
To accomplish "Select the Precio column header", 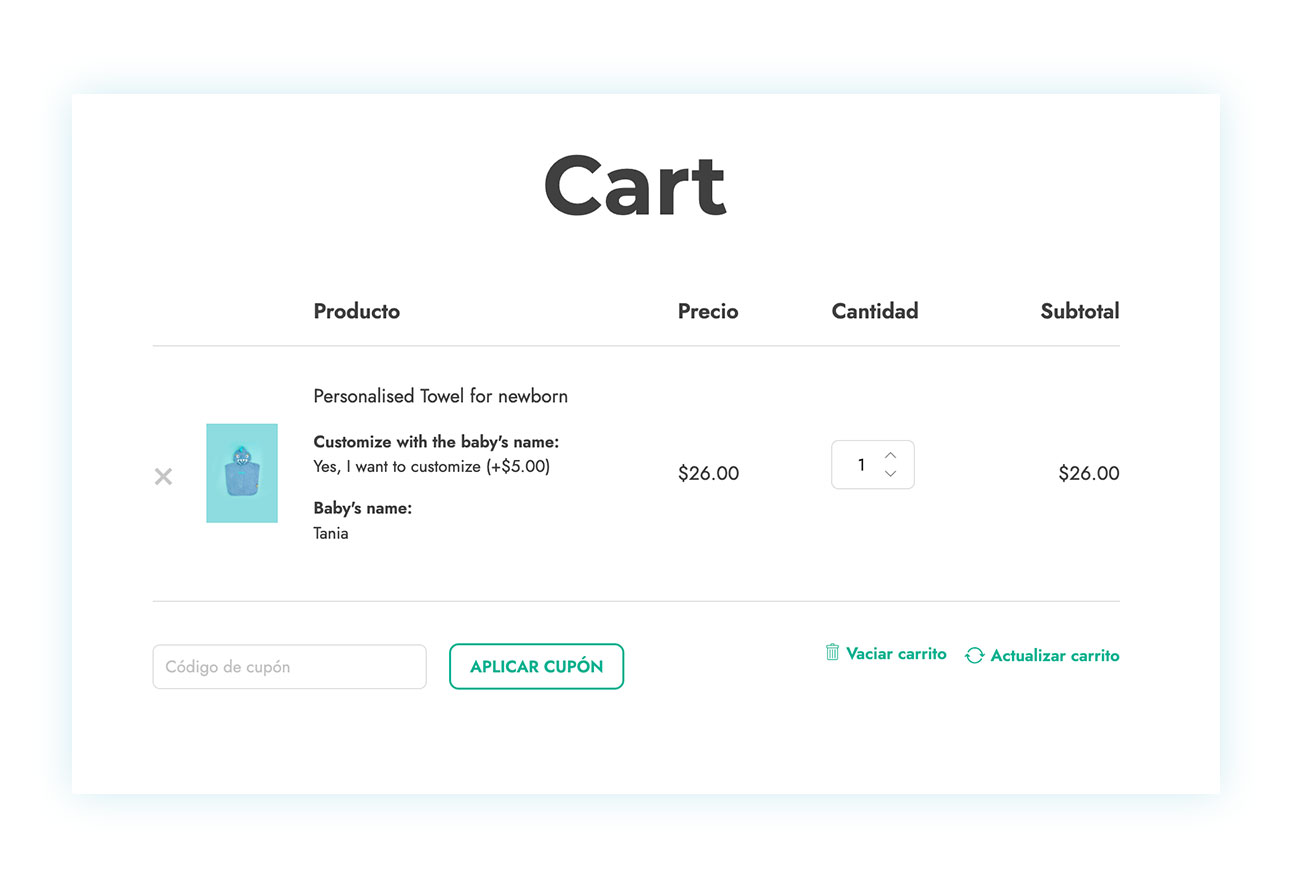I will pos(708,311).
